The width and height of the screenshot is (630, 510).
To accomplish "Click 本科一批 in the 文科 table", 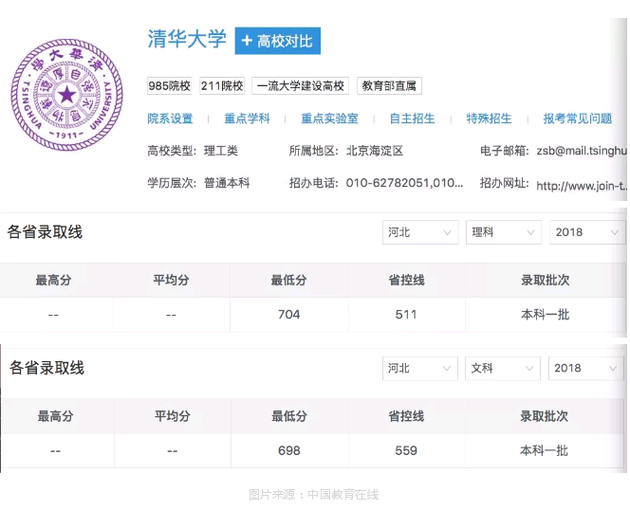I will (544, 451).
